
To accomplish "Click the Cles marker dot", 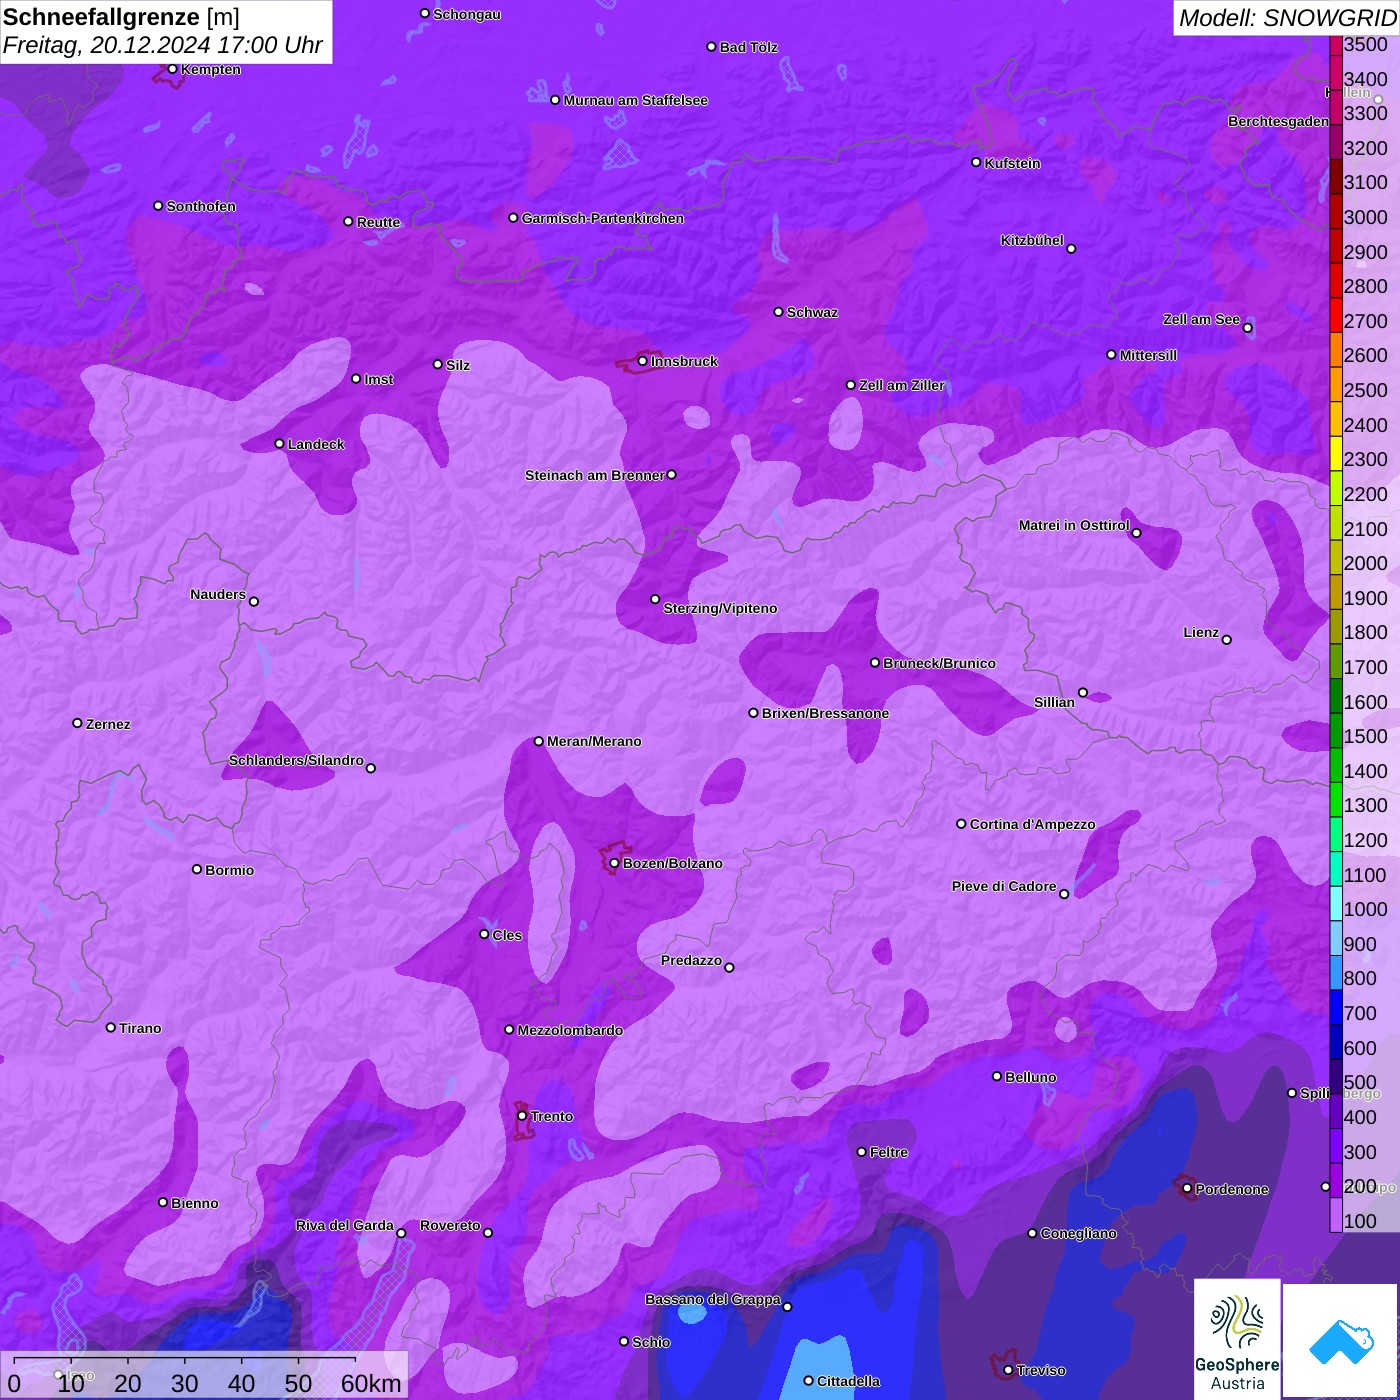I will (485, 934).
